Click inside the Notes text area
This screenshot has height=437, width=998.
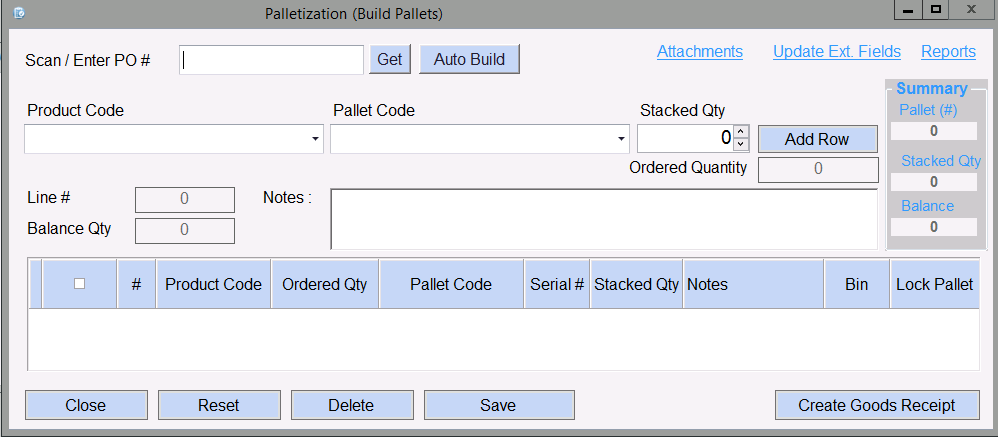(603, 218)
